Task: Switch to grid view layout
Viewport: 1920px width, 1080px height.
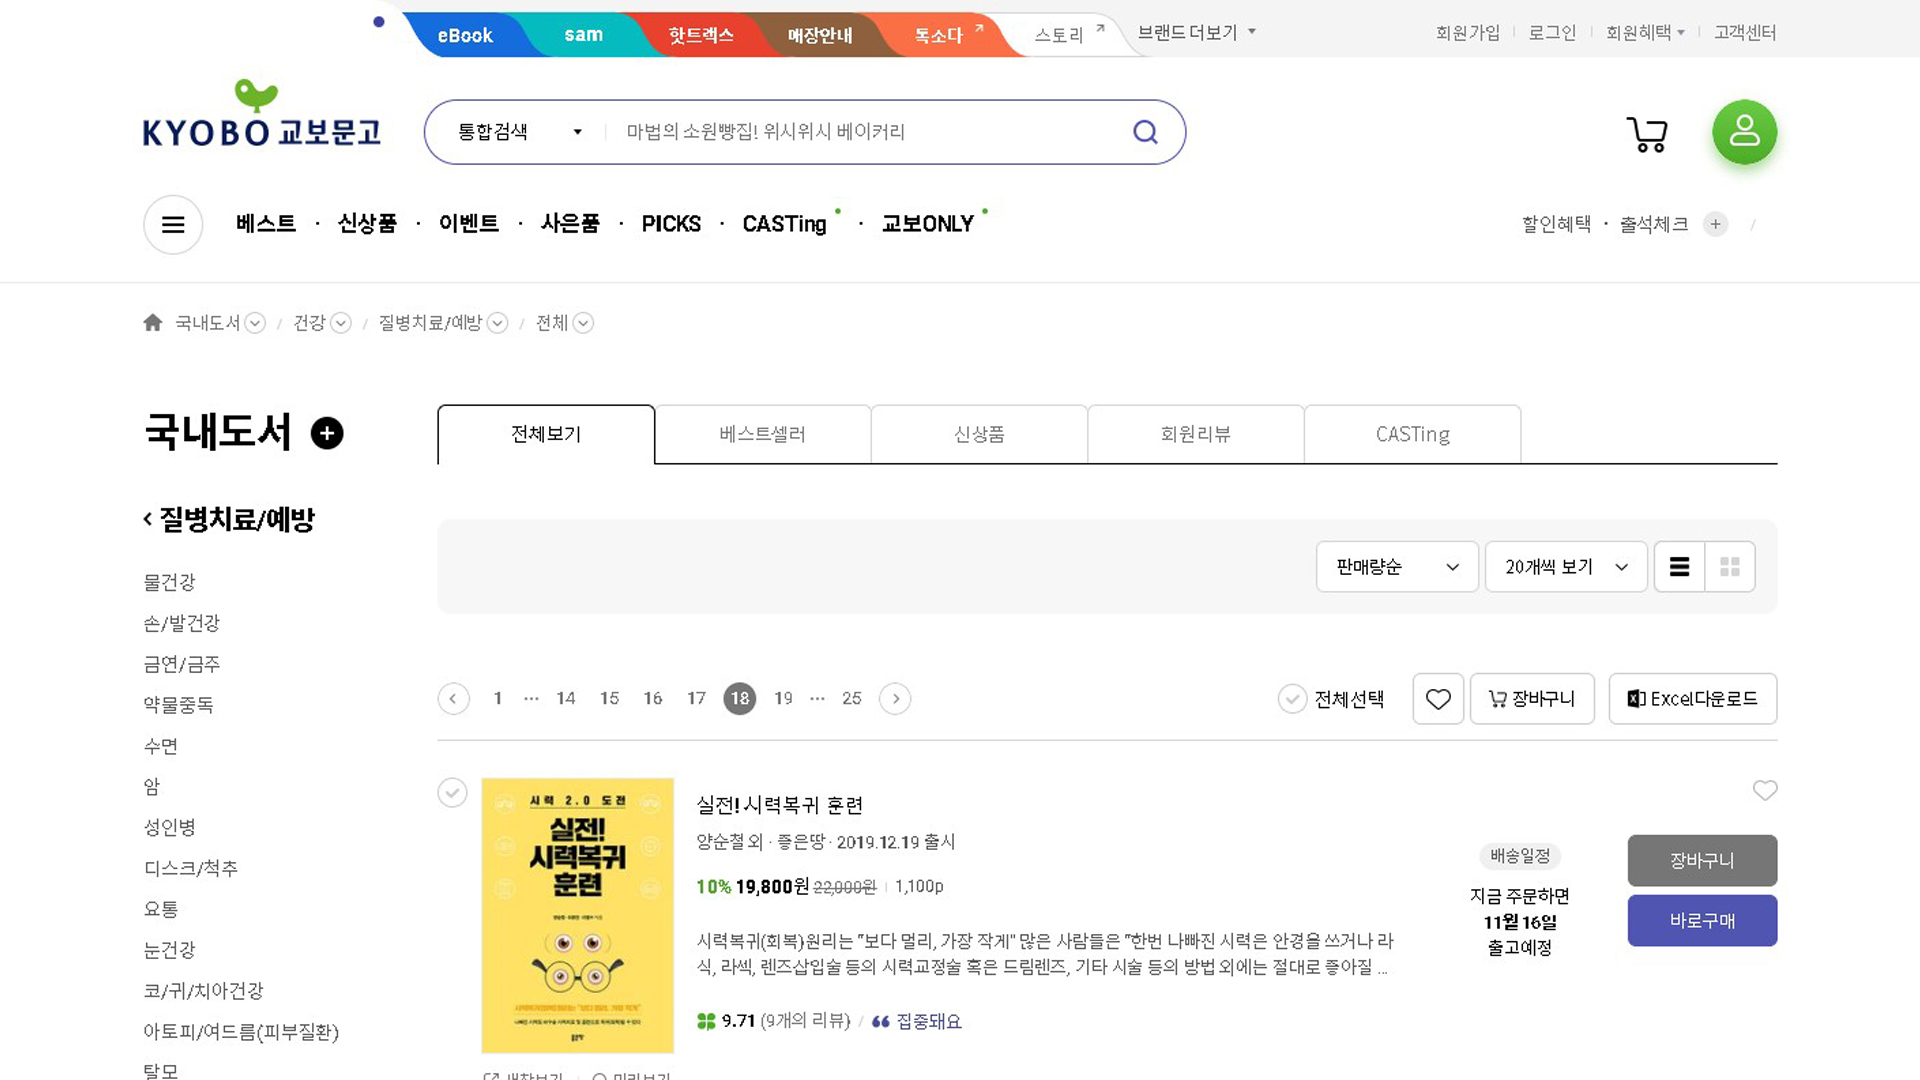Action: 1730,567
